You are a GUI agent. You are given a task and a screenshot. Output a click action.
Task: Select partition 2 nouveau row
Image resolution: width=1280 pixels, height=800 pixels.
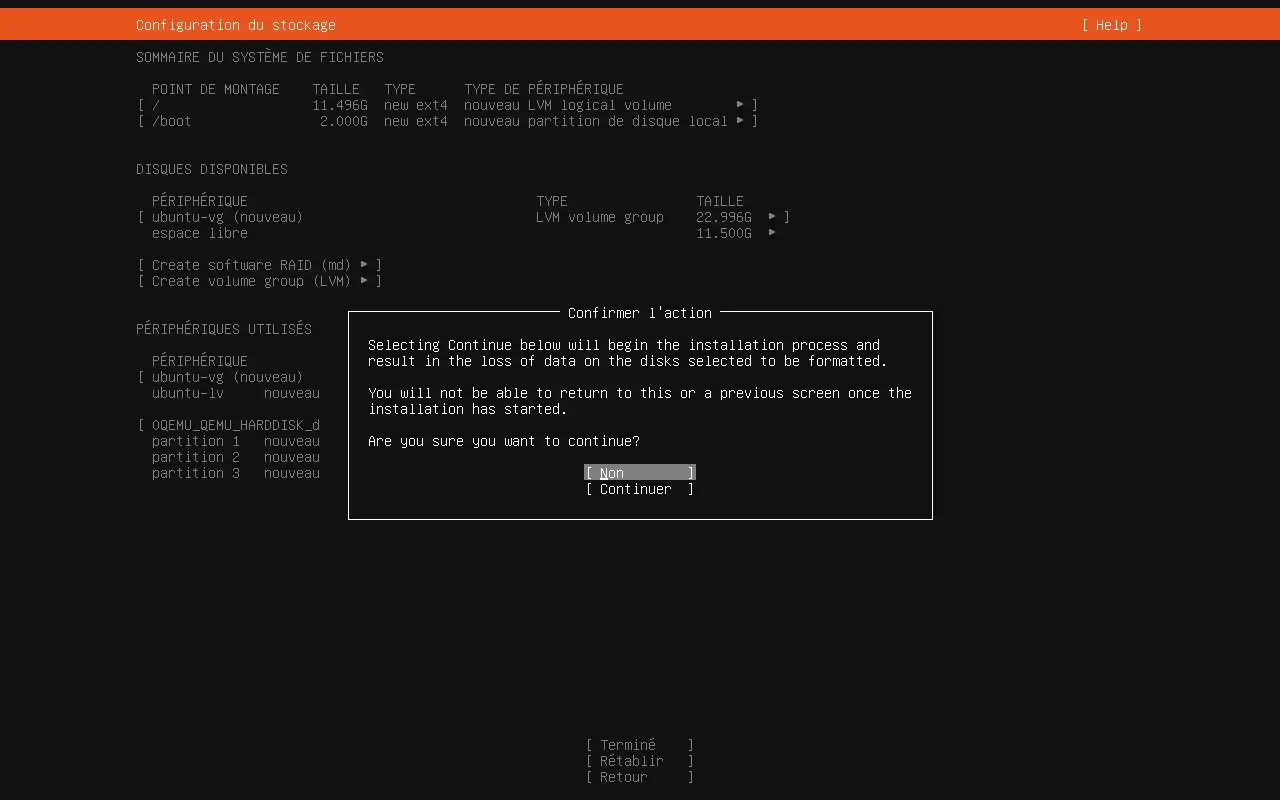[236, 457]
